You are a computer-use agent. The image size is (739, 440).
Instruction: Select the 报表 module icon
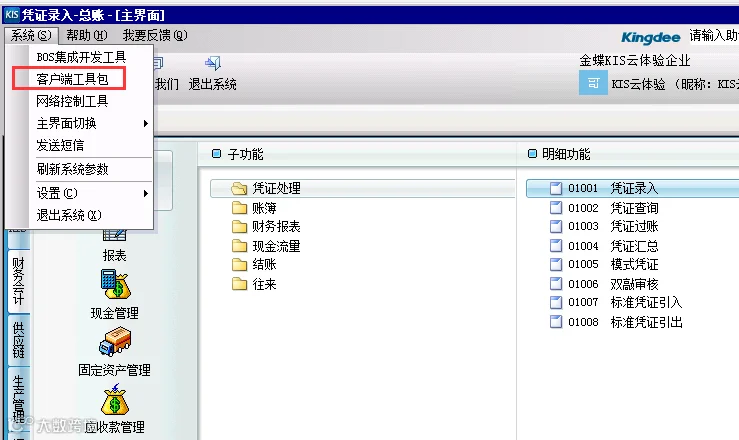pos(115,235)
